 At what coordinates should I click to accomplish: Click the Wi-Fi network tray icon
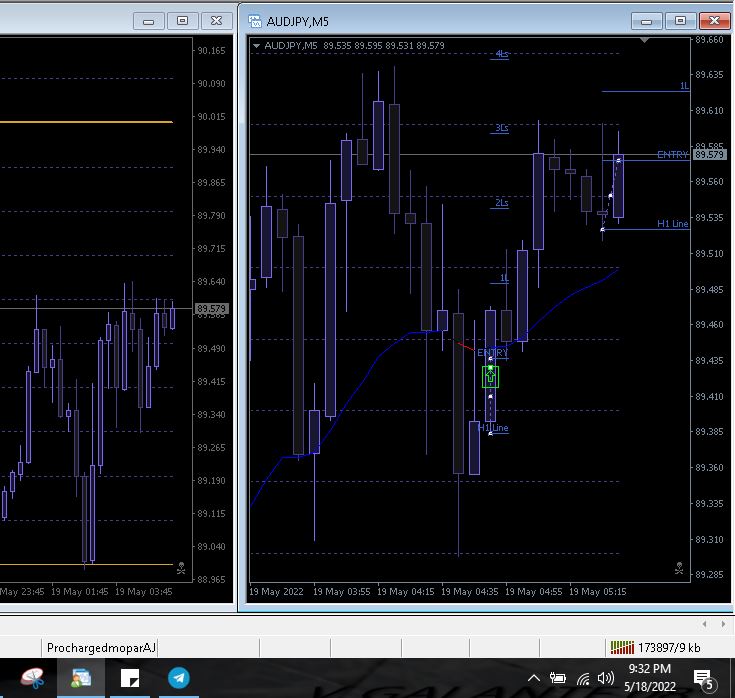click(x=582, y=678)
